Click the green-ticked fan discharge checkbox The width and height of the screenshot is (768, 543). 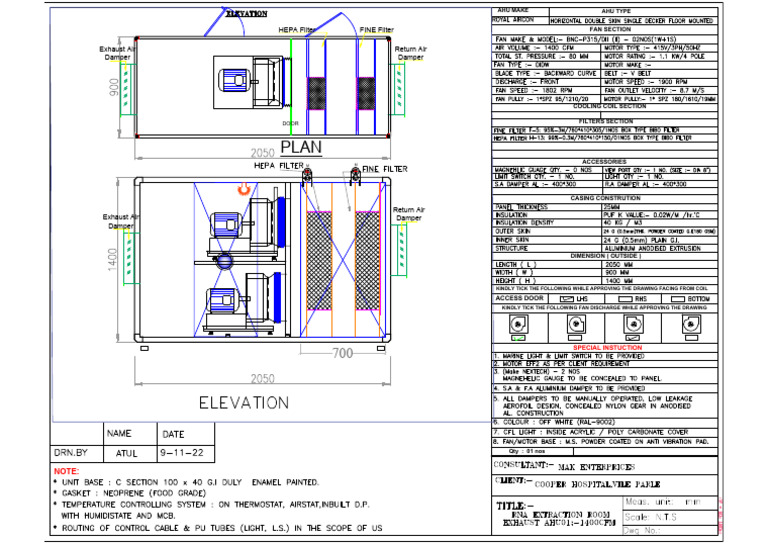(518, 338)
